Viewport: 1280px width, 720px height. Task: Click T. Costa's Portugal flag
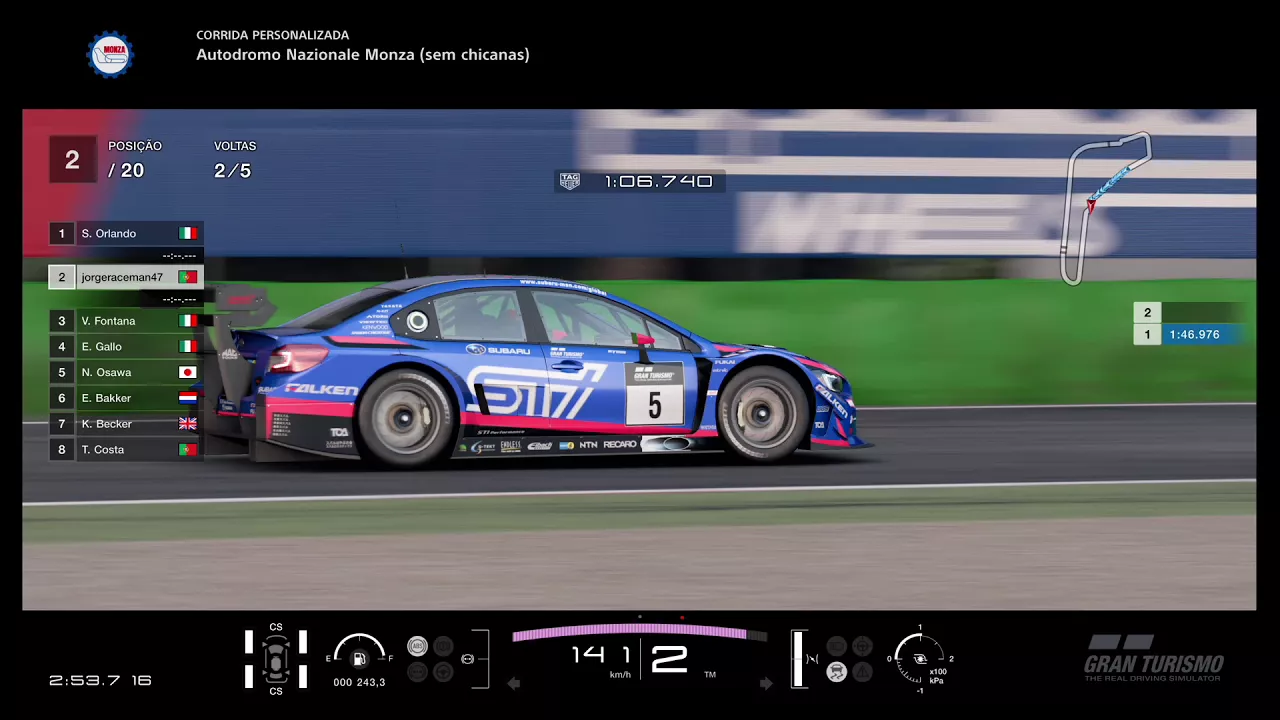coord(188,450)
